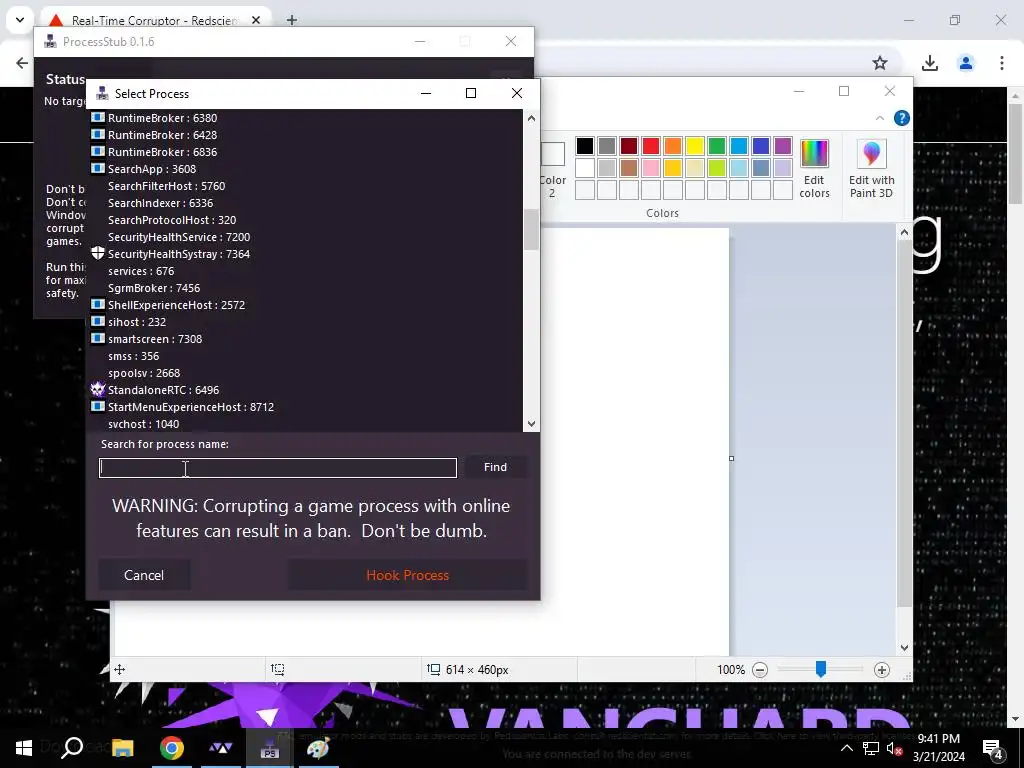Pick purple color swatch in Paint
The image size is (1024, 768).
[783, 146]
